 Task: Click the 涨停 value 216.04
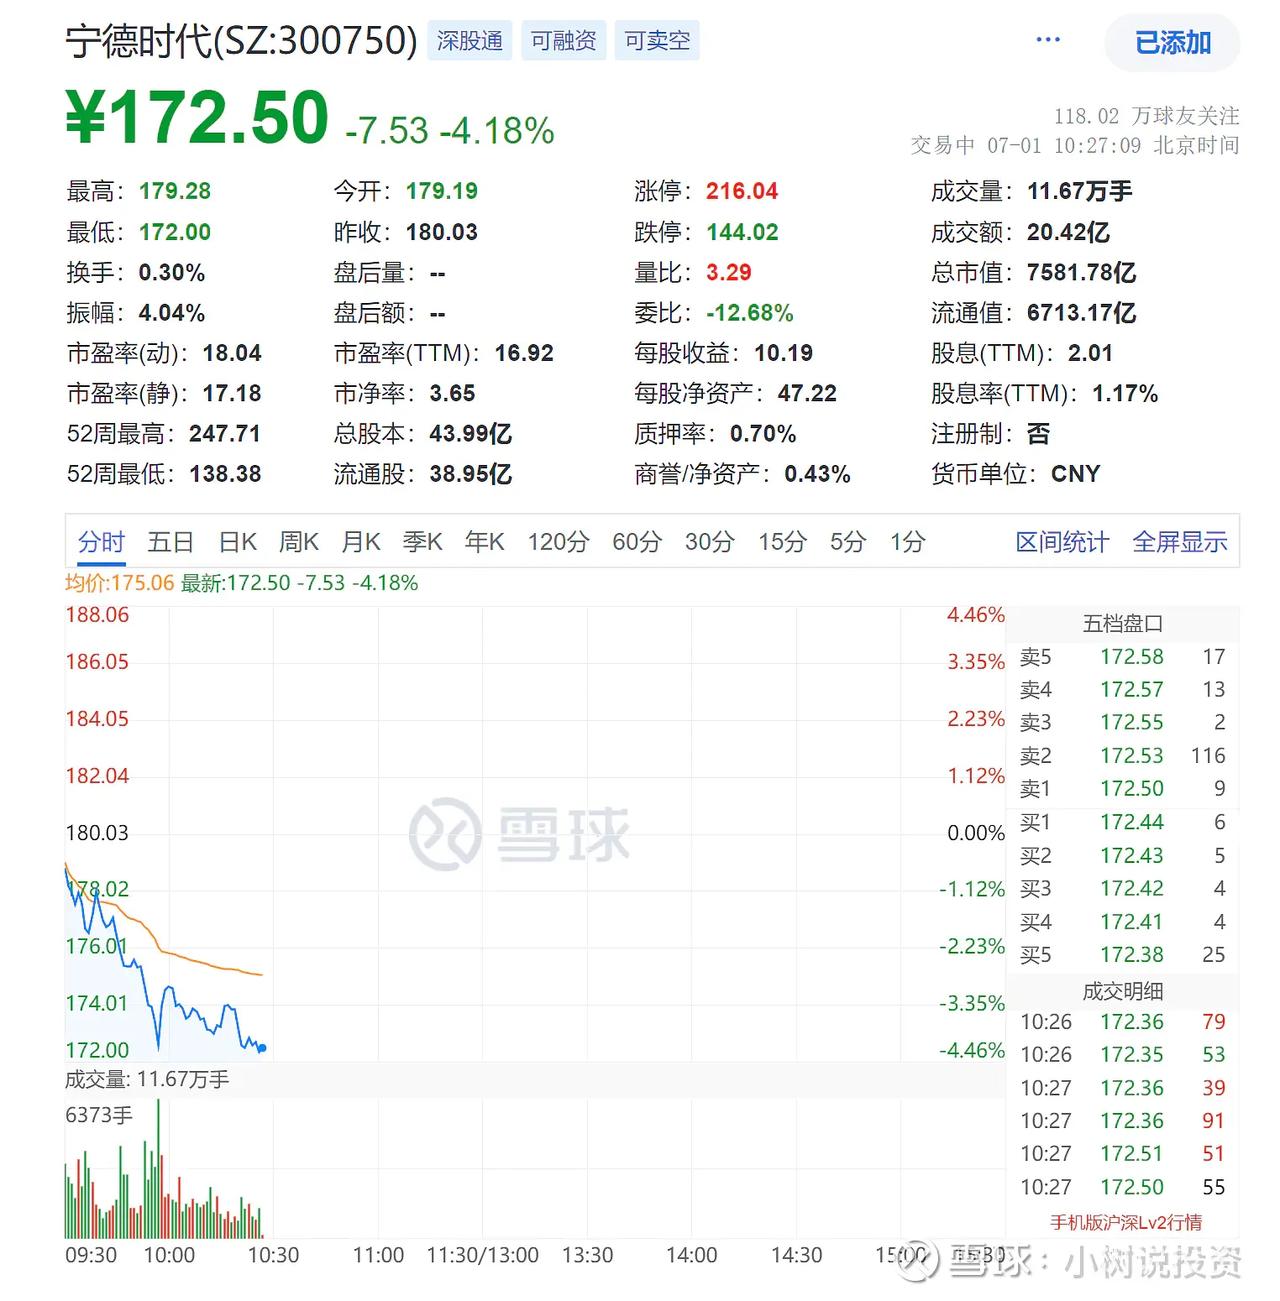[742, 191]
